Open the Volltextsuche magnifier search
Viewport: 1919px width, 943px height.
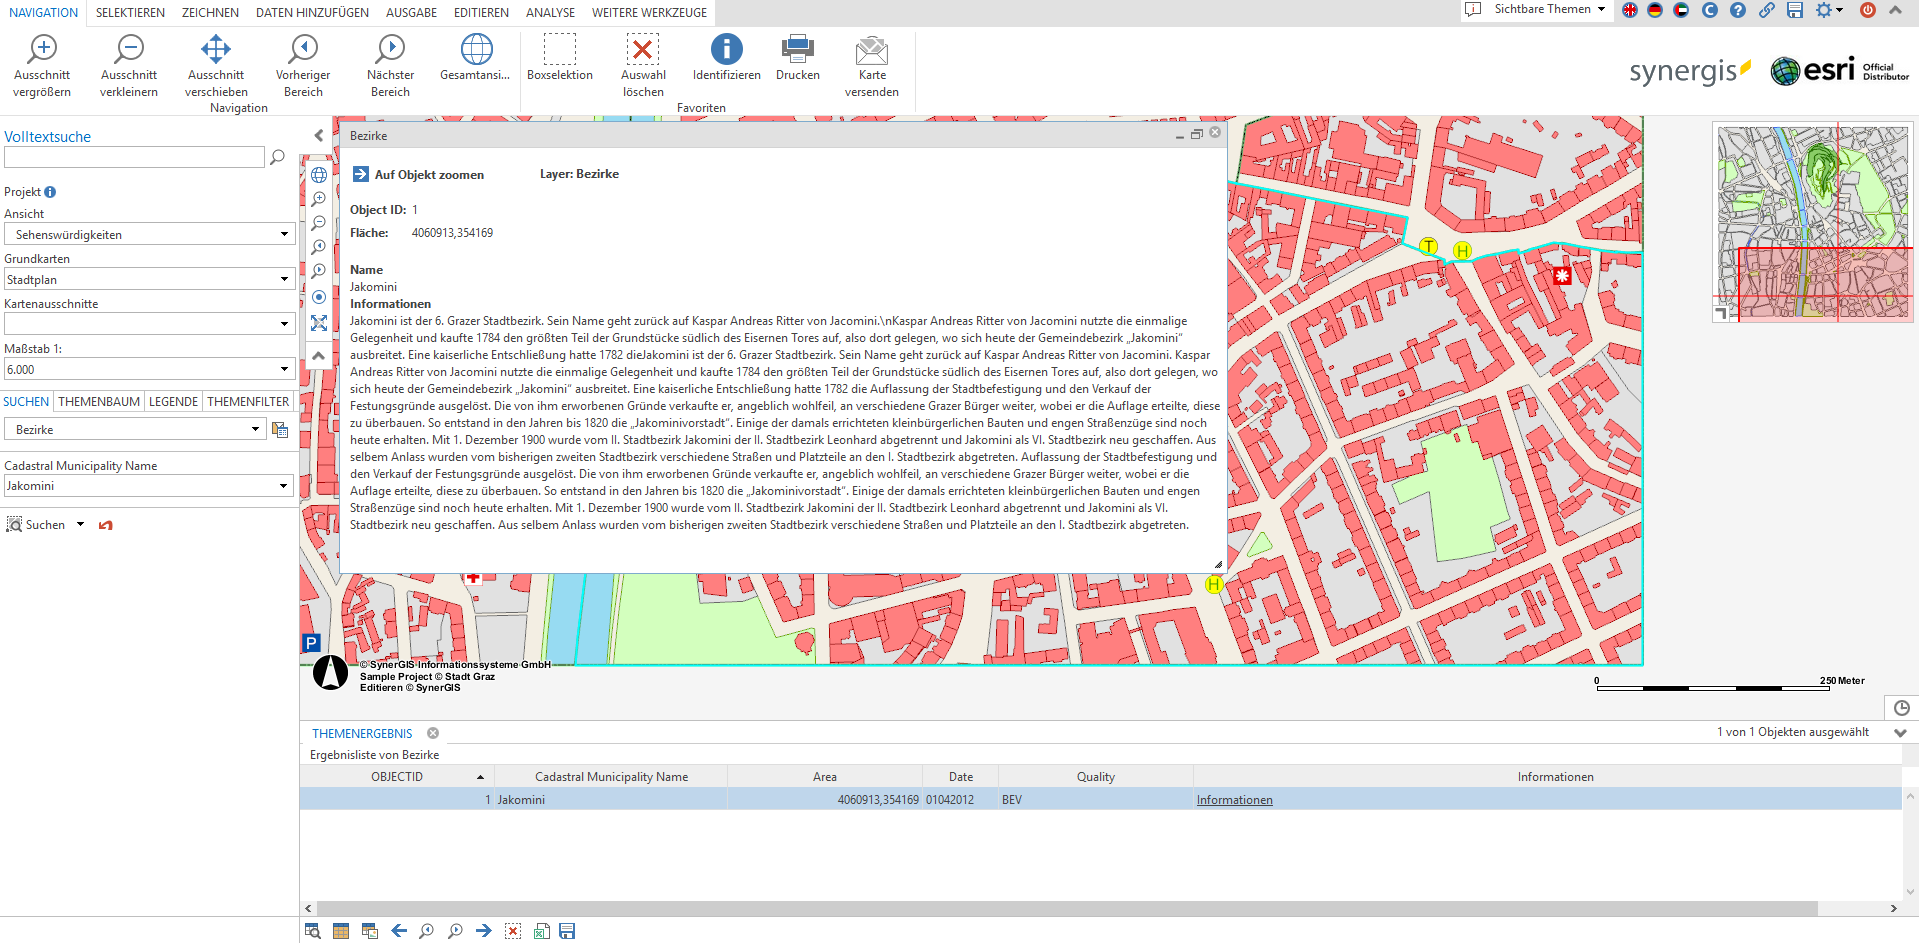pyautogui.click(x=277, y=157)
